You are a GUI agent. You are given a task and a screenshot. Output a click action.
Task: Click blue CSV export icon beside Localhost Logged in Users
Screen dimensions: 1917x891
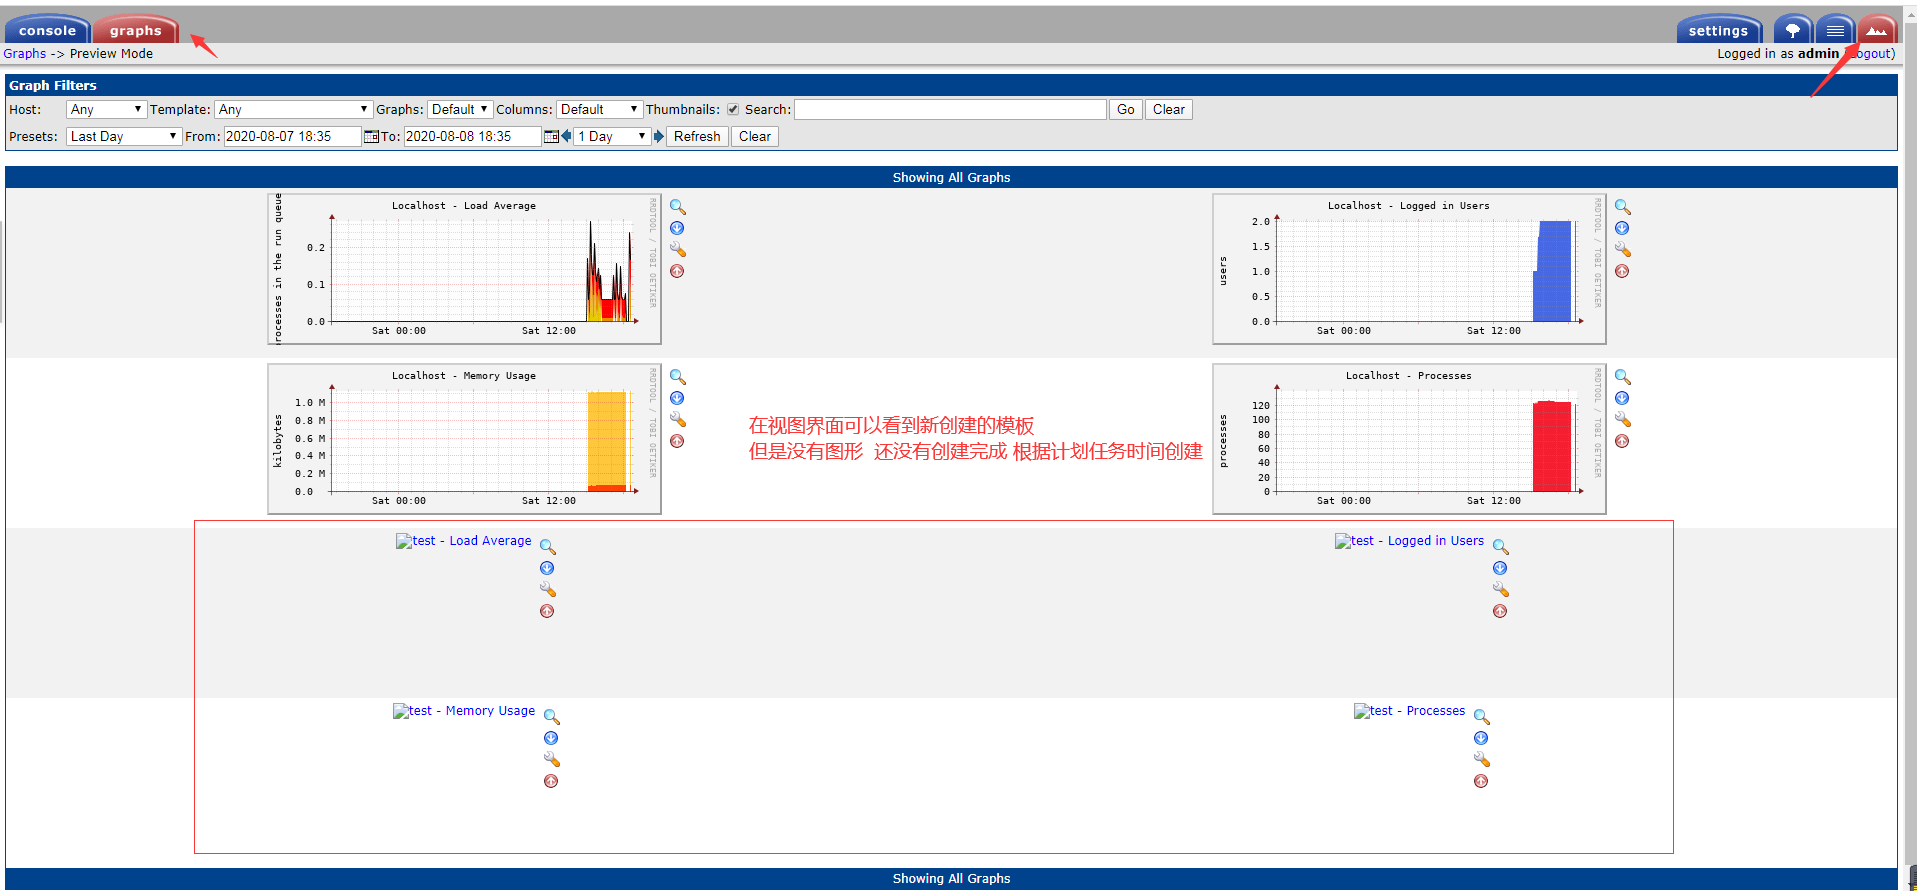[x=1622, y=228]
